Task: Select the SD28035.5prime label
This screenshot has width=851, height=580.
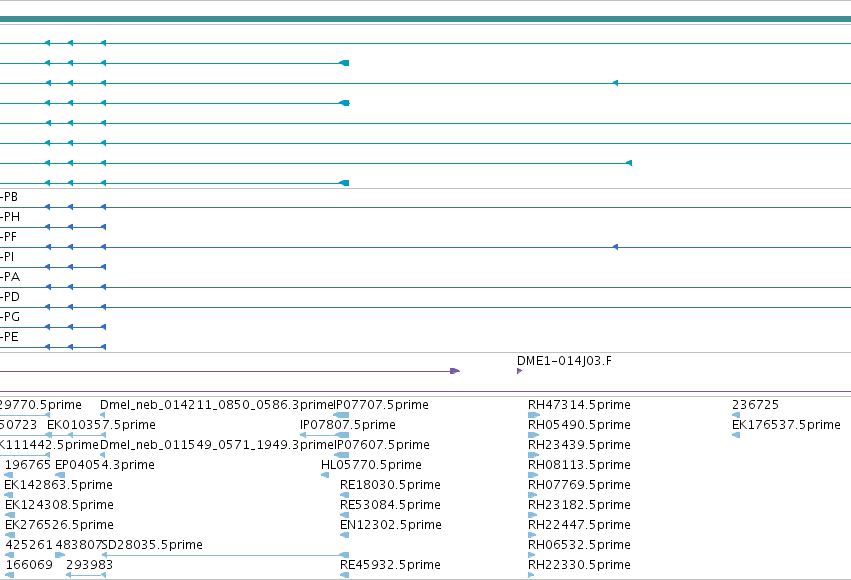Action: click(152, 545)
